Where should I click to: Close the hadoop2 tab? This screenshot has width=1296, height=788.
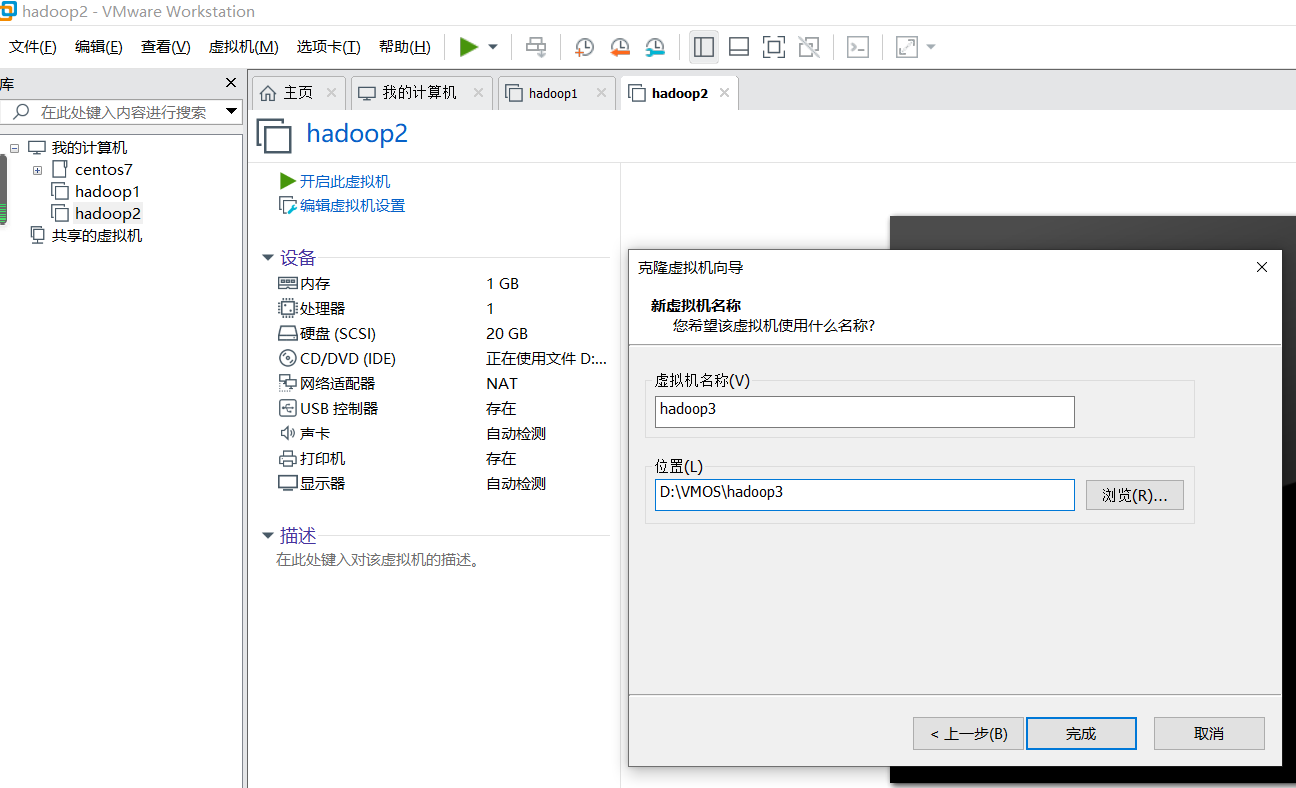tap(725, 93)
